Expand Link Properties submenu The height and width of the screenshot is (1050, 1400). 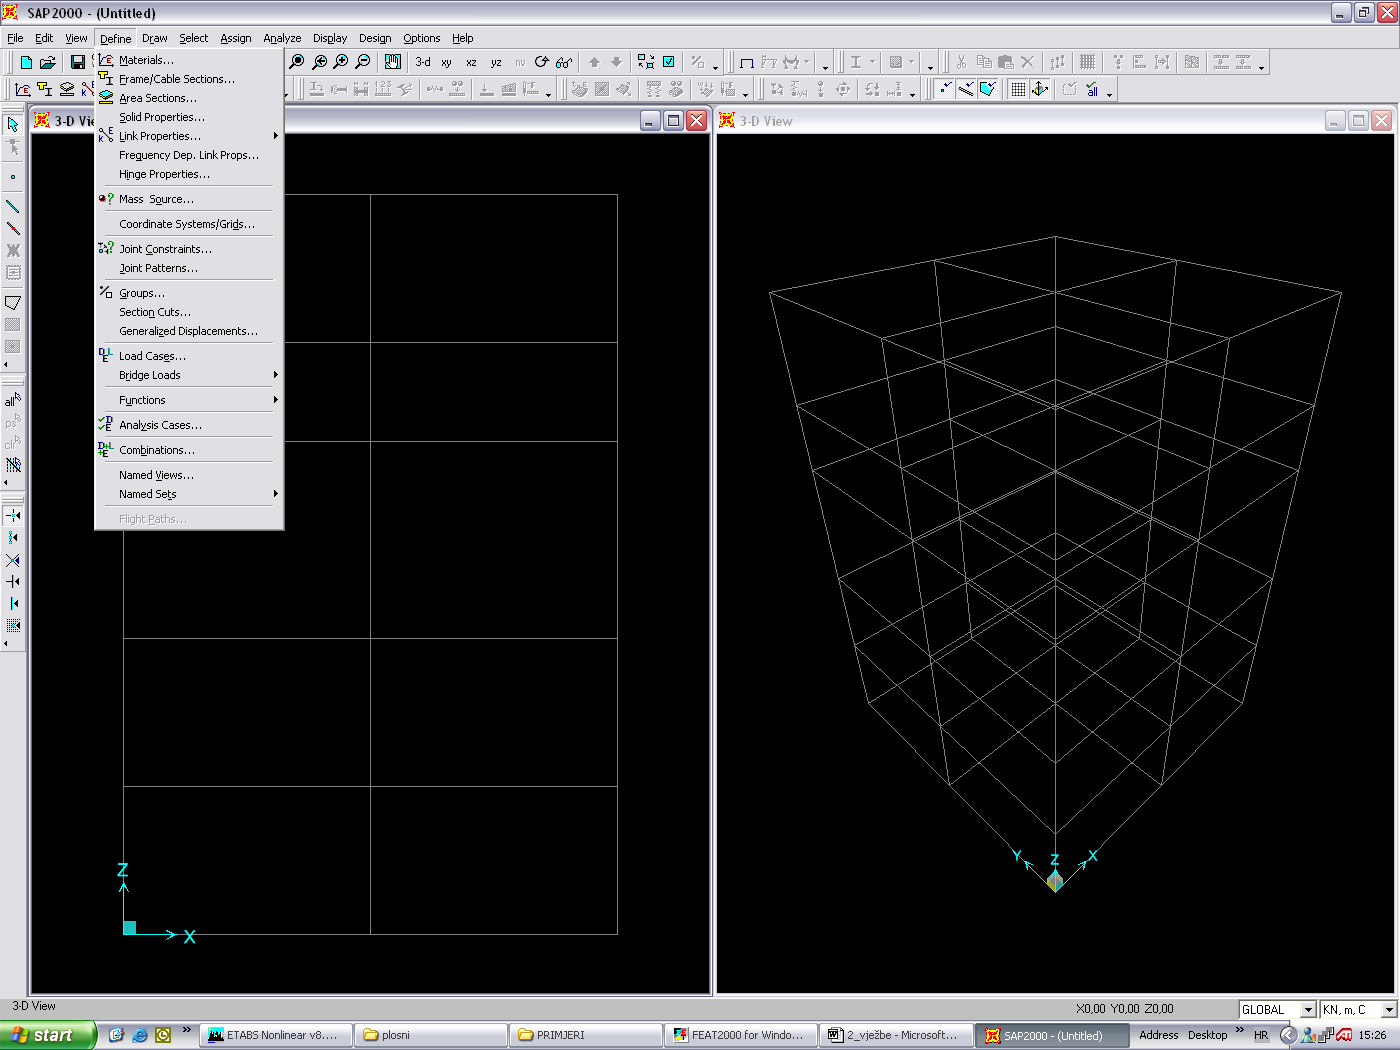click(189, 136)
